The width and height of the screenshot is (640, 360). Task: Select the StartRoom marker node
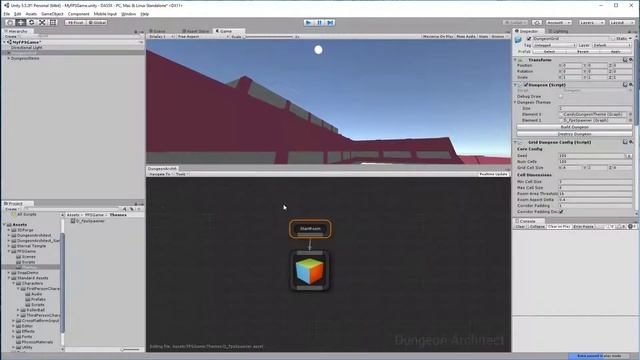coord(310,229)
